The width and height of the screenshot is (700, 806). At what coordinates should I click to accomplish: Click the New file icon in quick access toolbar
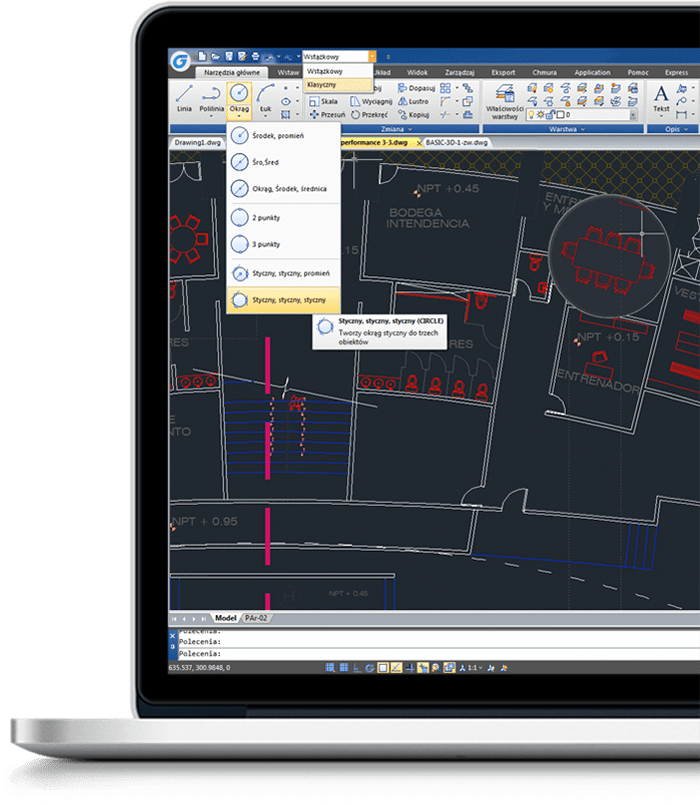pyautogui.click(x=202, y=57)
